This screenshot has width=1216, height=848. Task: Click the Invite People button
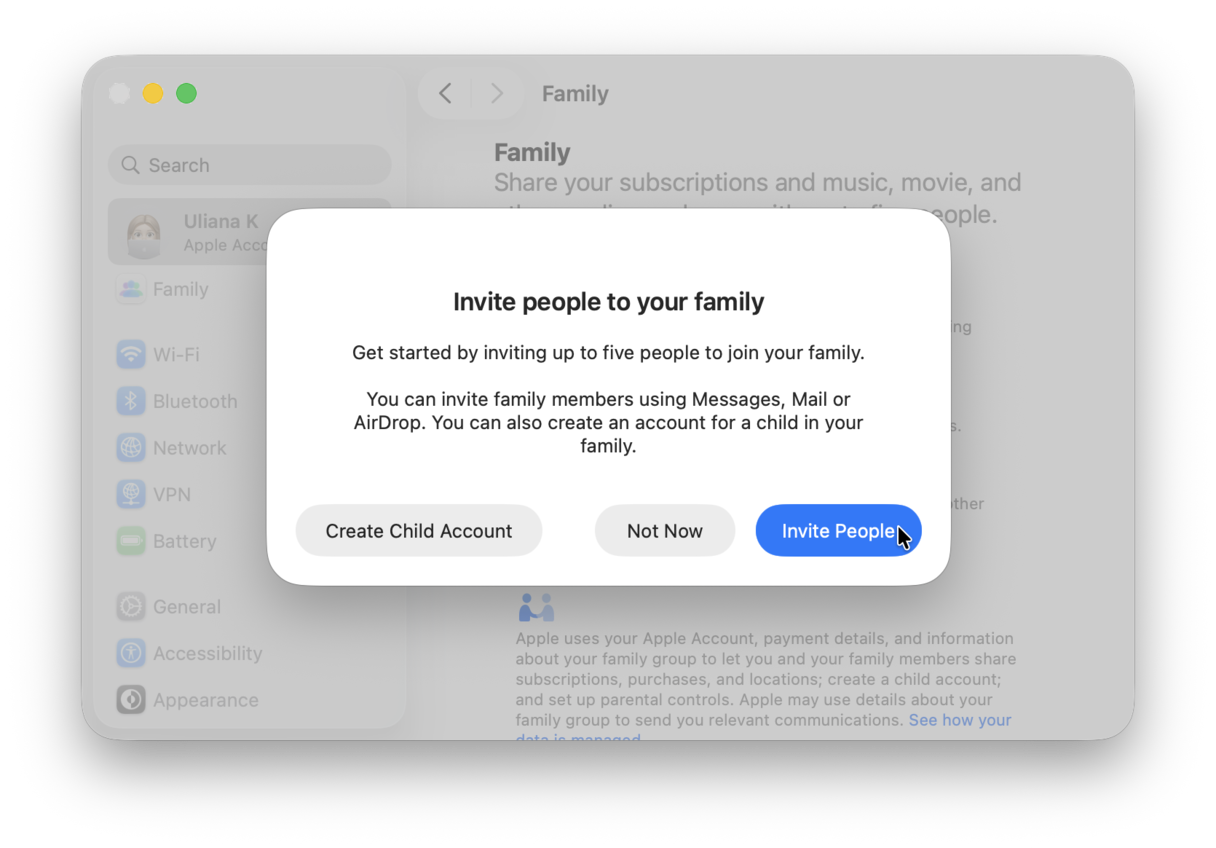[x=838, y=531]
